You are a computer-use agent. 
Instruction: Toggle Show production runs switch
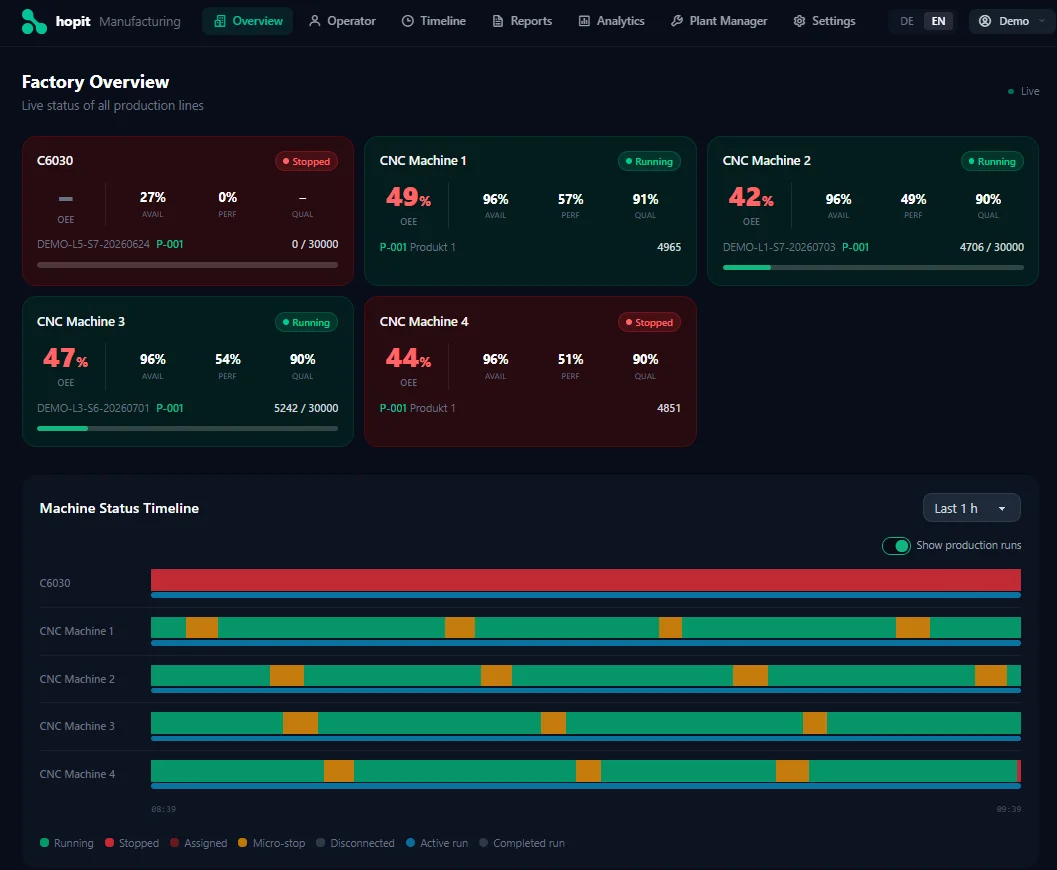[896, 545]
